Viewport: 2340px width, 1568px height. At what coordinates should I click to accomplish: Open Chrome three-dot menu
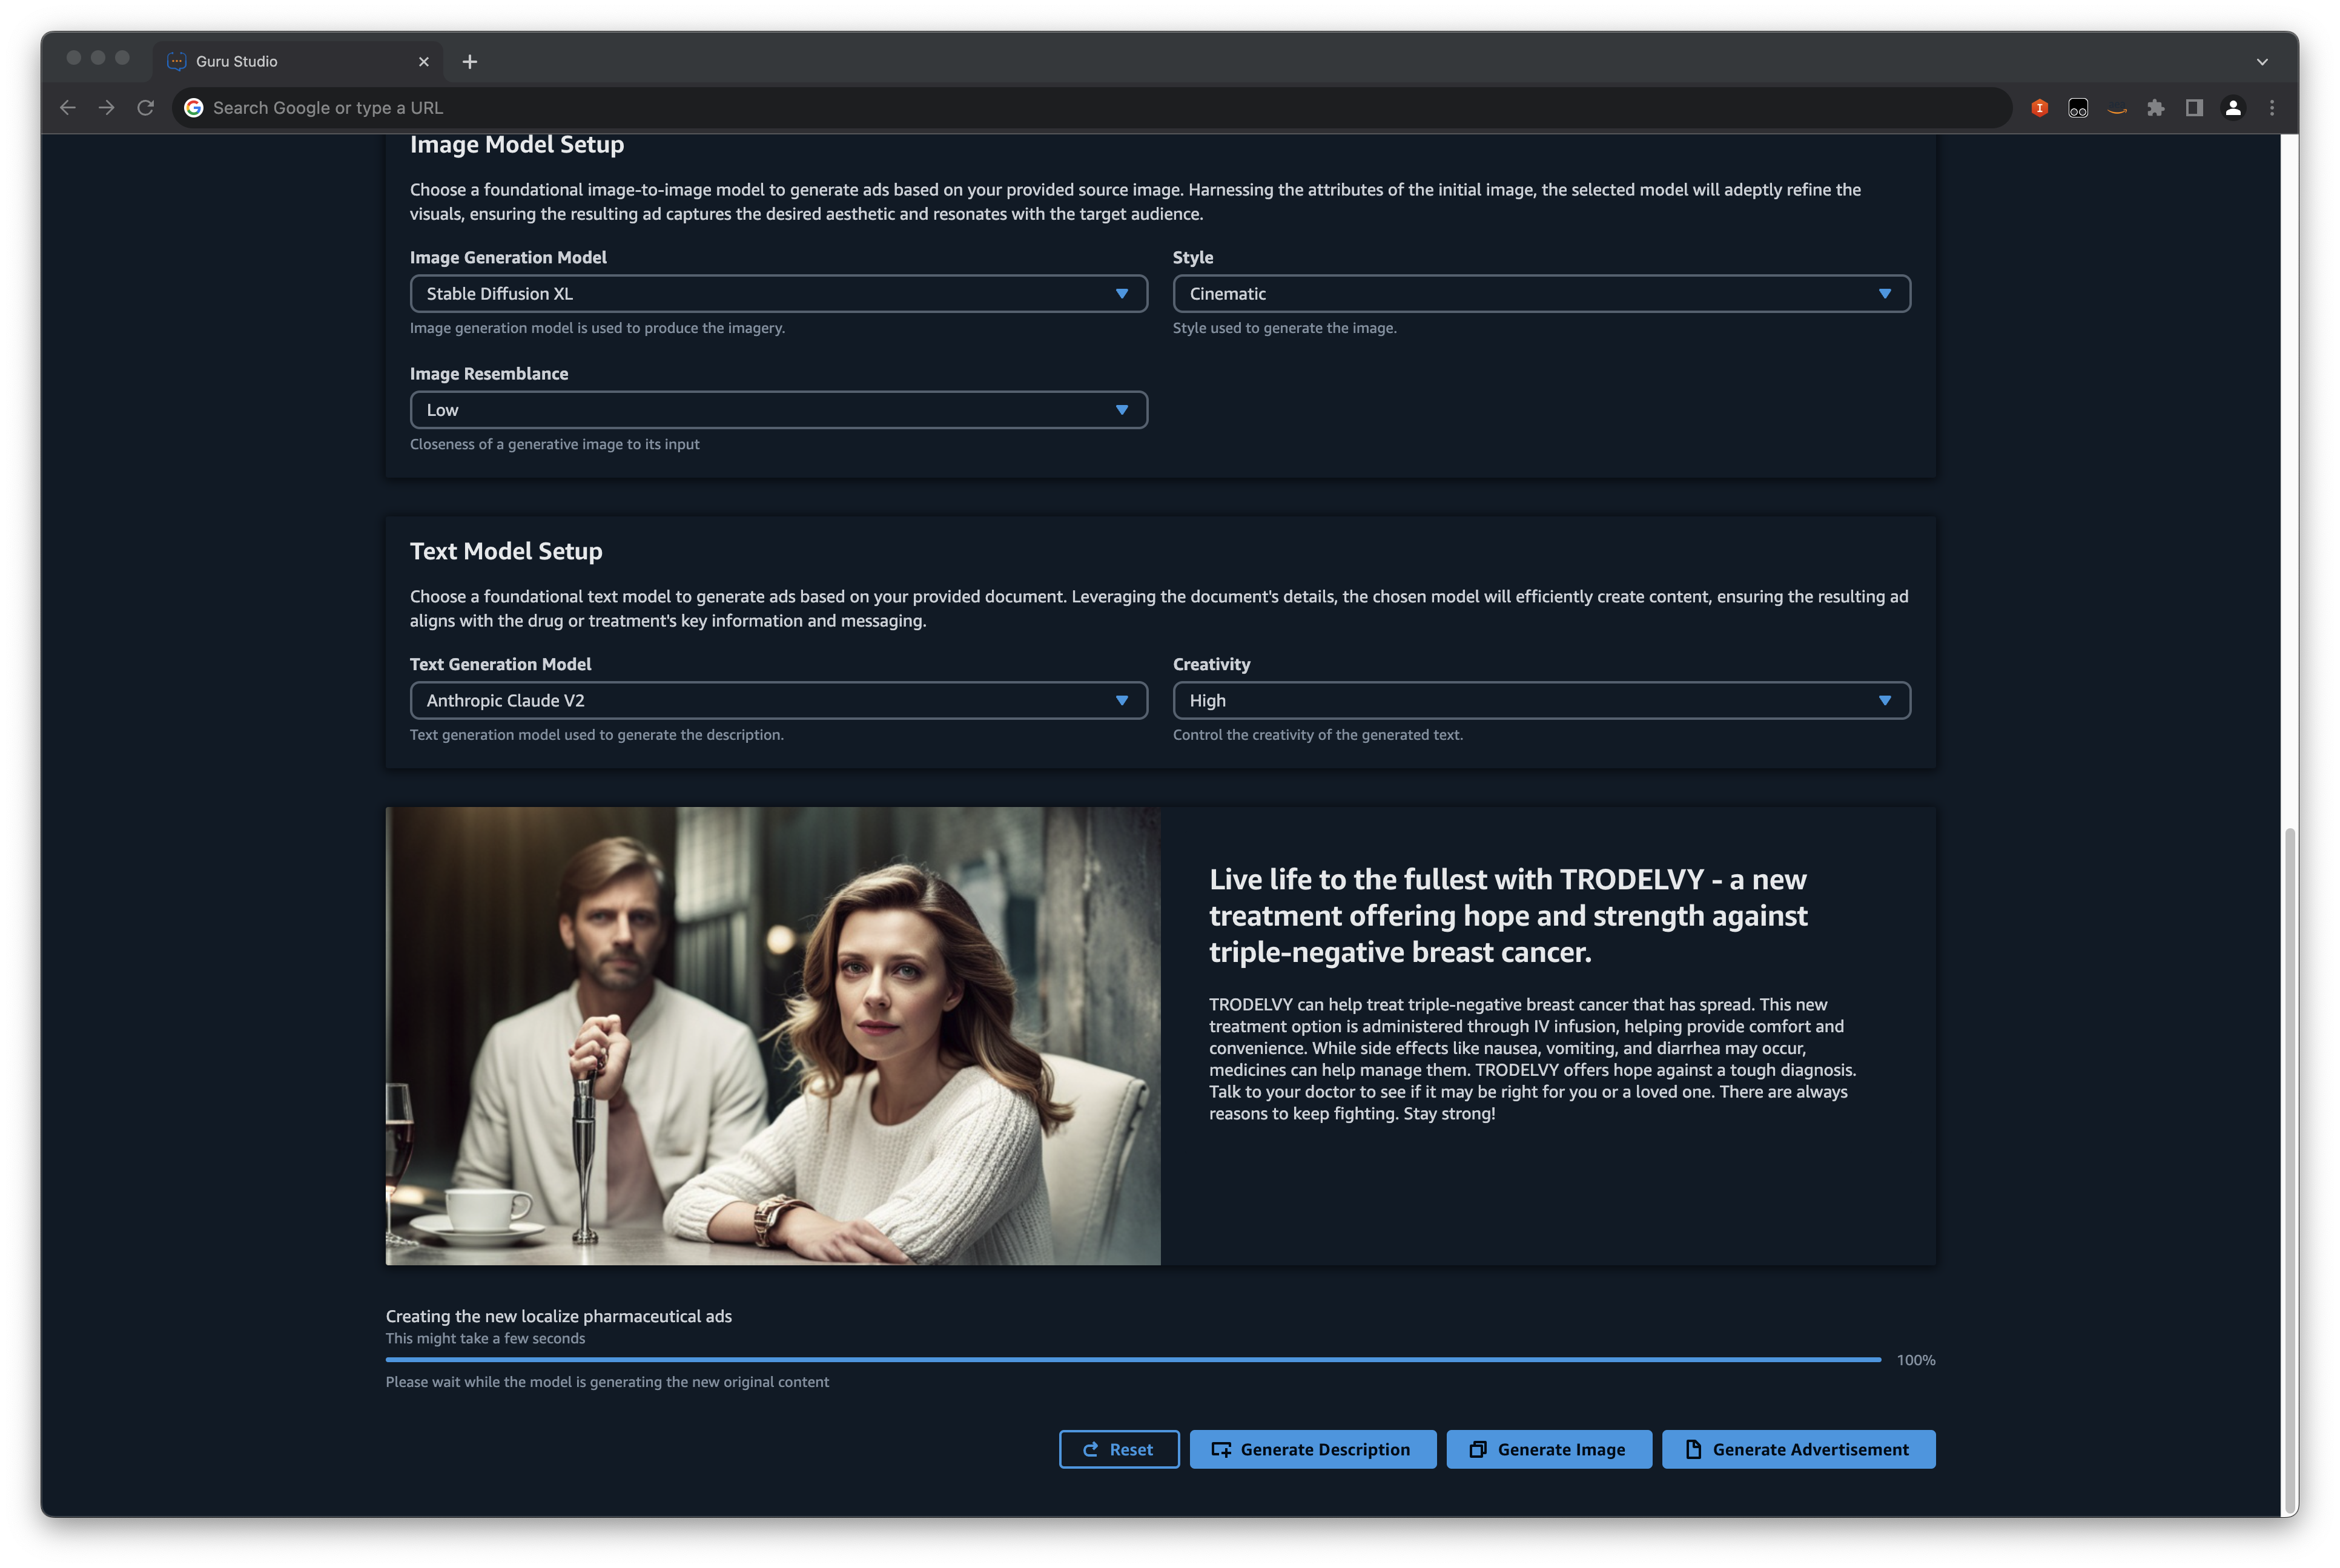[x=2272, y=108]
